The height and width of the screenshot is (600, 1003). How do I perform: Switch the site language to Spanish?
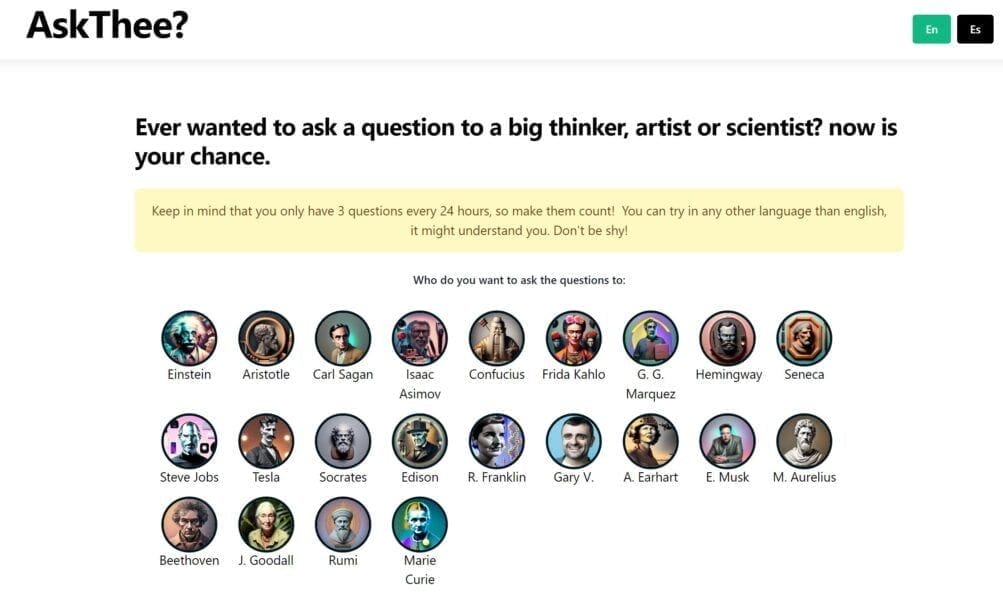974,29
